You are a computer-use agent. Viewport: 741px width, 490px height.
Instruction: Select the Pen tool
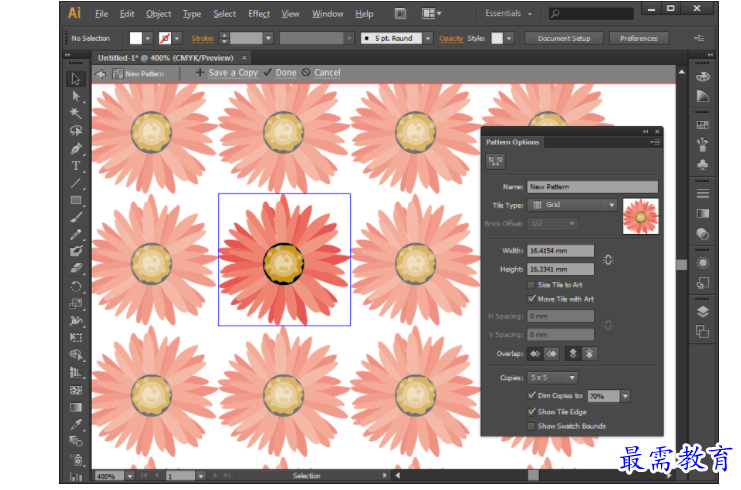[x=76, y=148]
